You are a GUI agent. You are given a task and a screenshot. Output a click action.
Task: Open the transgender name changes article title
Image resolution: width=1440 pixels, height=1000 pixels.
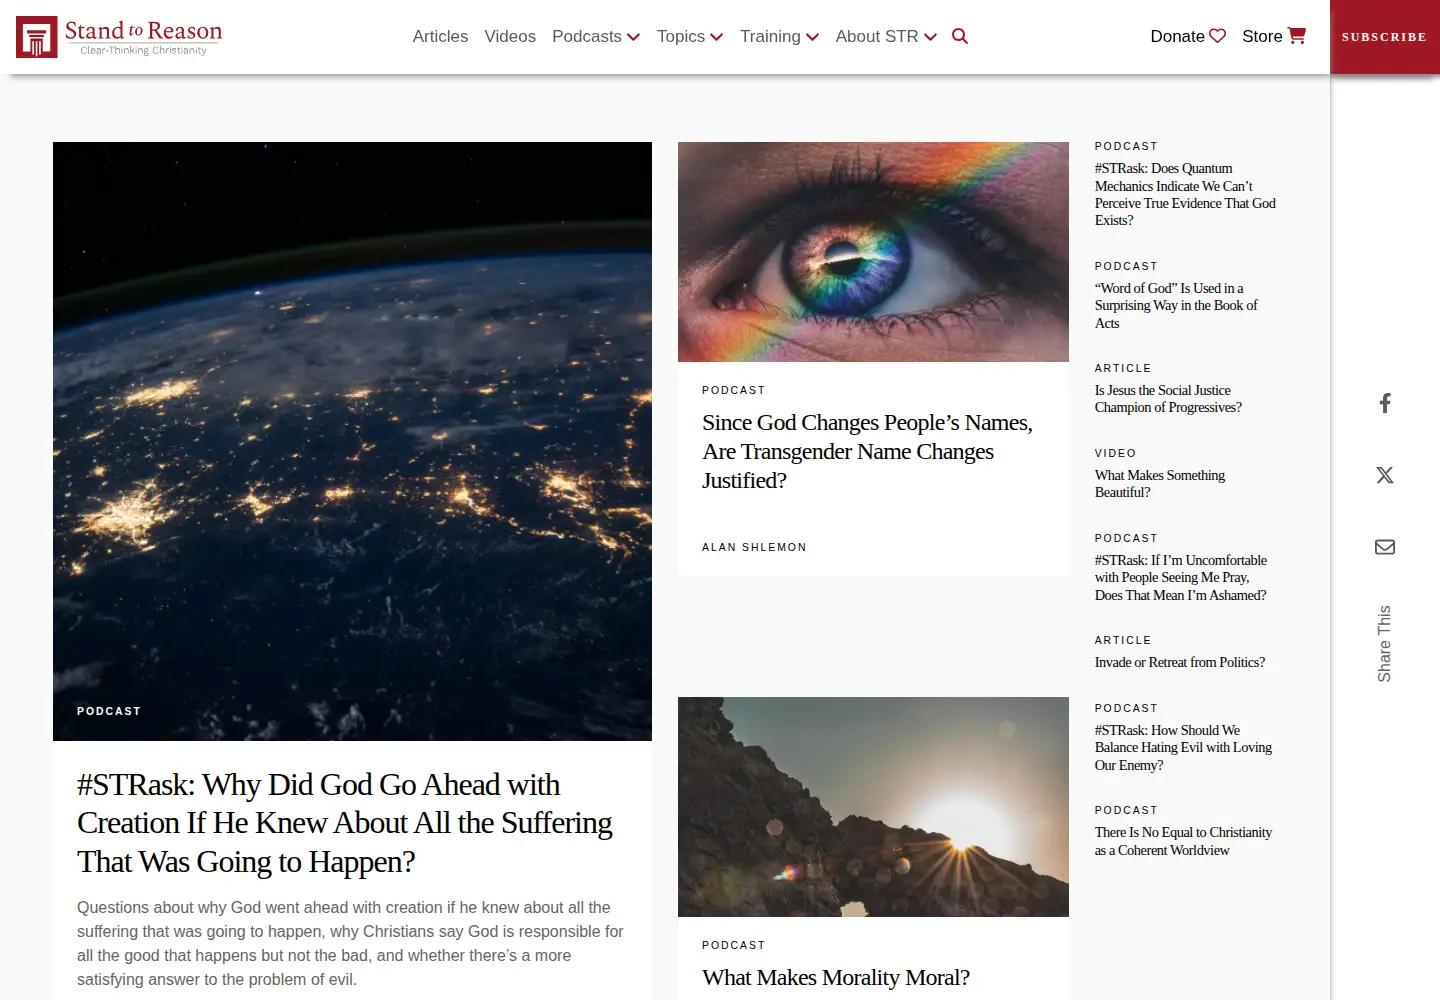click(867, 451)
